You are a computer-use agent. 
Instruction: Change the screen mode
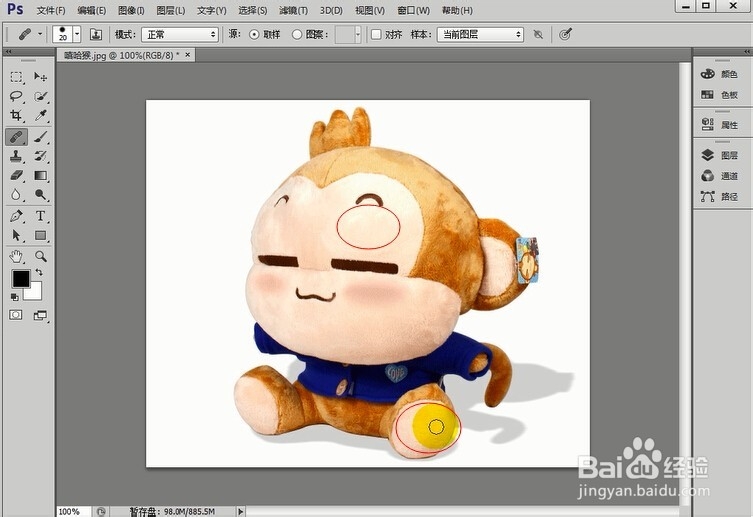(40, 315)
